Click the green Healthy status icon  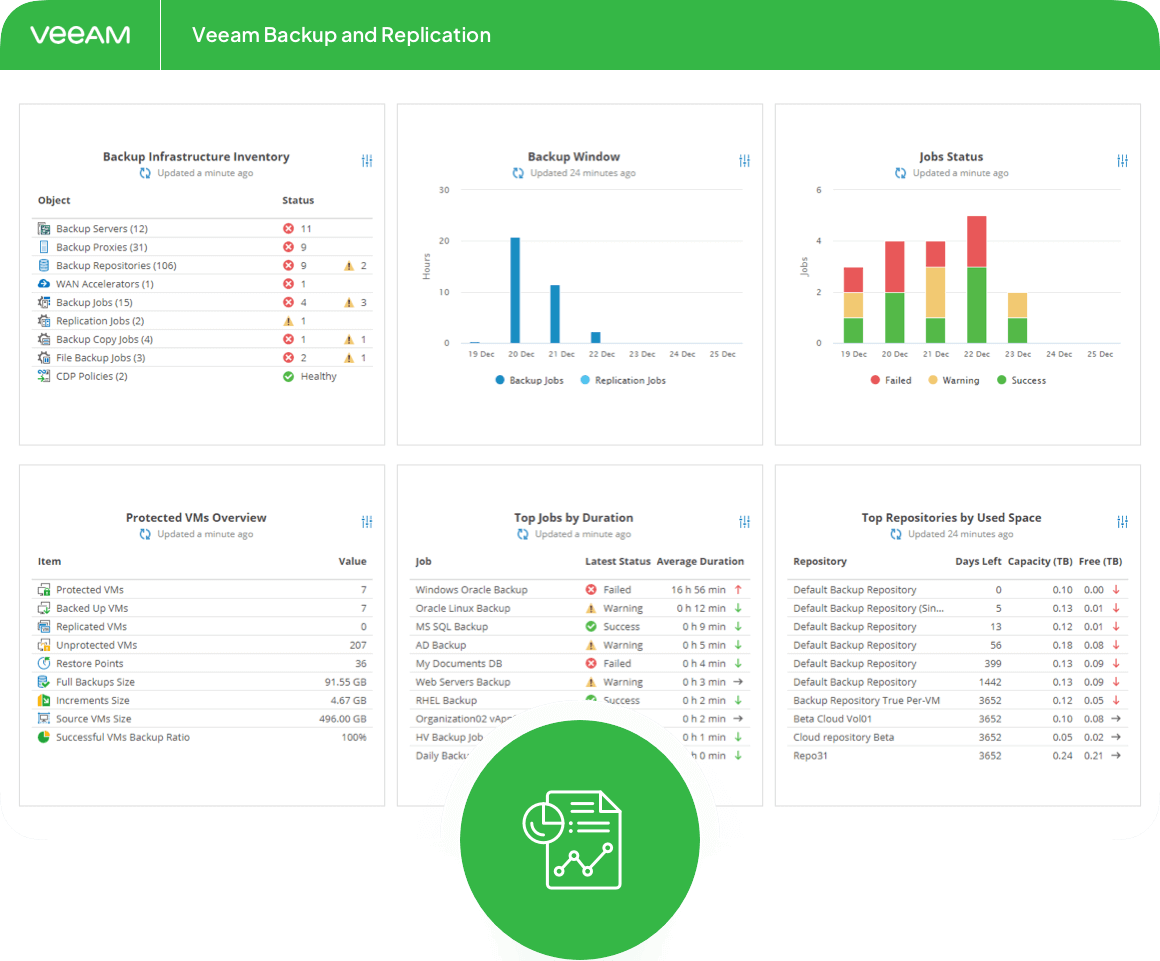click(x=289, y=376)
